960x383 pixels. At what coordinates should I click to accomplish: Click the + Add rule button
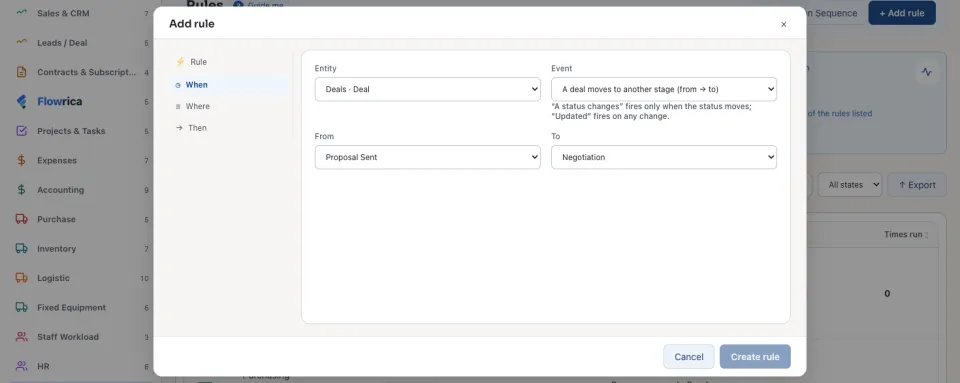pyautogui.click(x=902, y=13)
